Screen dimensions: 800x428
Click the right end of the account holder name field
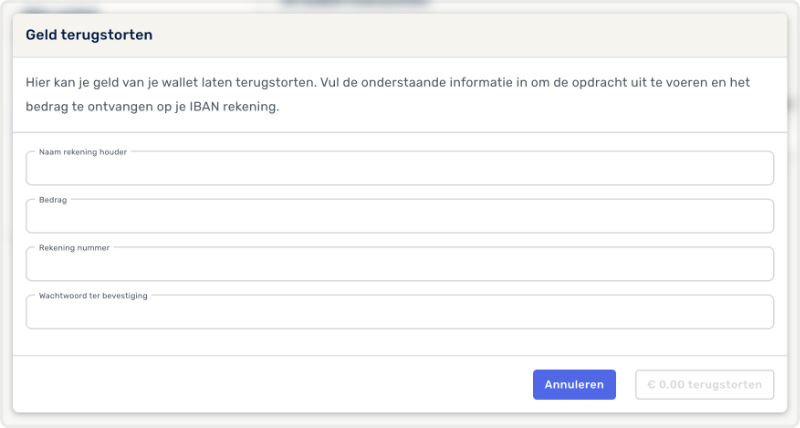(750, 170)
